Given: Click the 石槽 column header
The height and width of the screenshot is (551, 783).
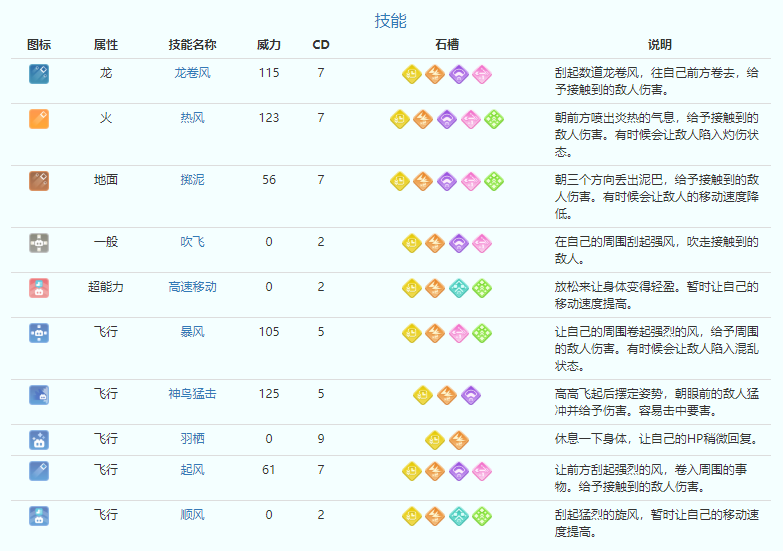Looking at the screenshot, I should tap(447, 45).
